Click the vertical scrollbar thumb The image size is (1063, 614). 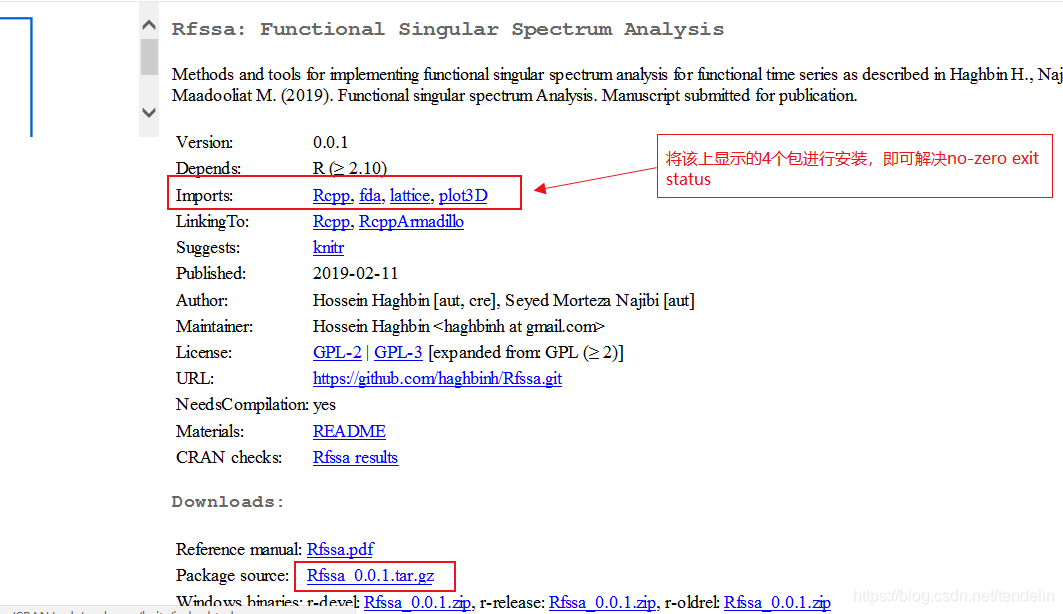(149, 57)
